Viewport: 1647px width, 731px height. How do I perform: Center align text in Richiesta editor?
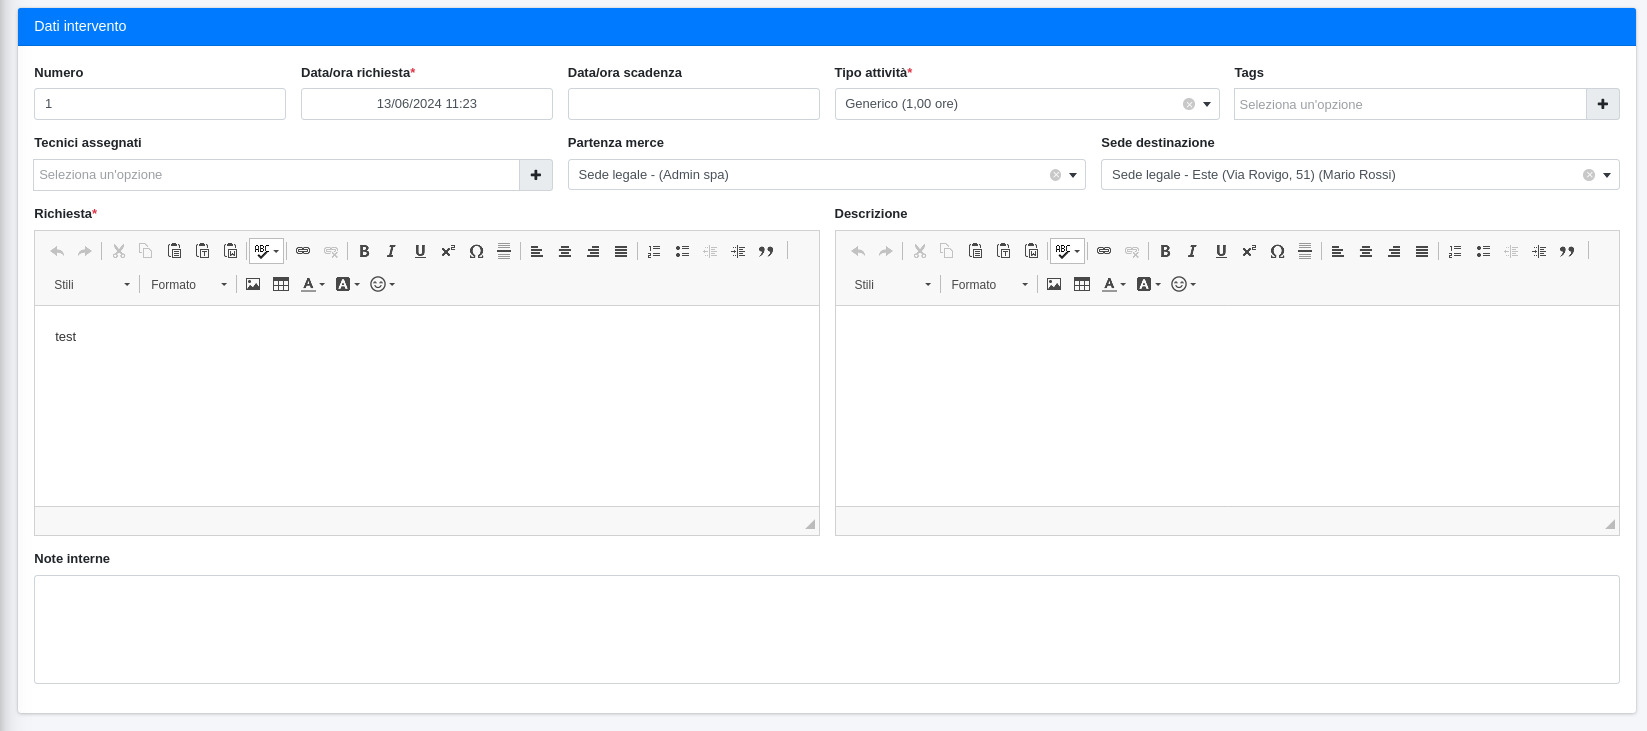pyautogui.click(x=565, y=251)
